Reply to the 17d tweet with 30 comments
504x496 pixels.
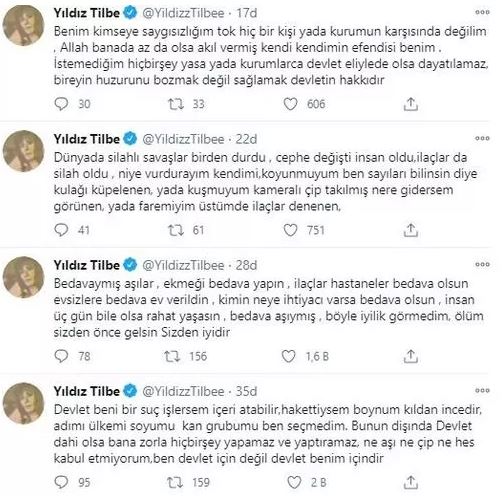(x=61, y=104)
